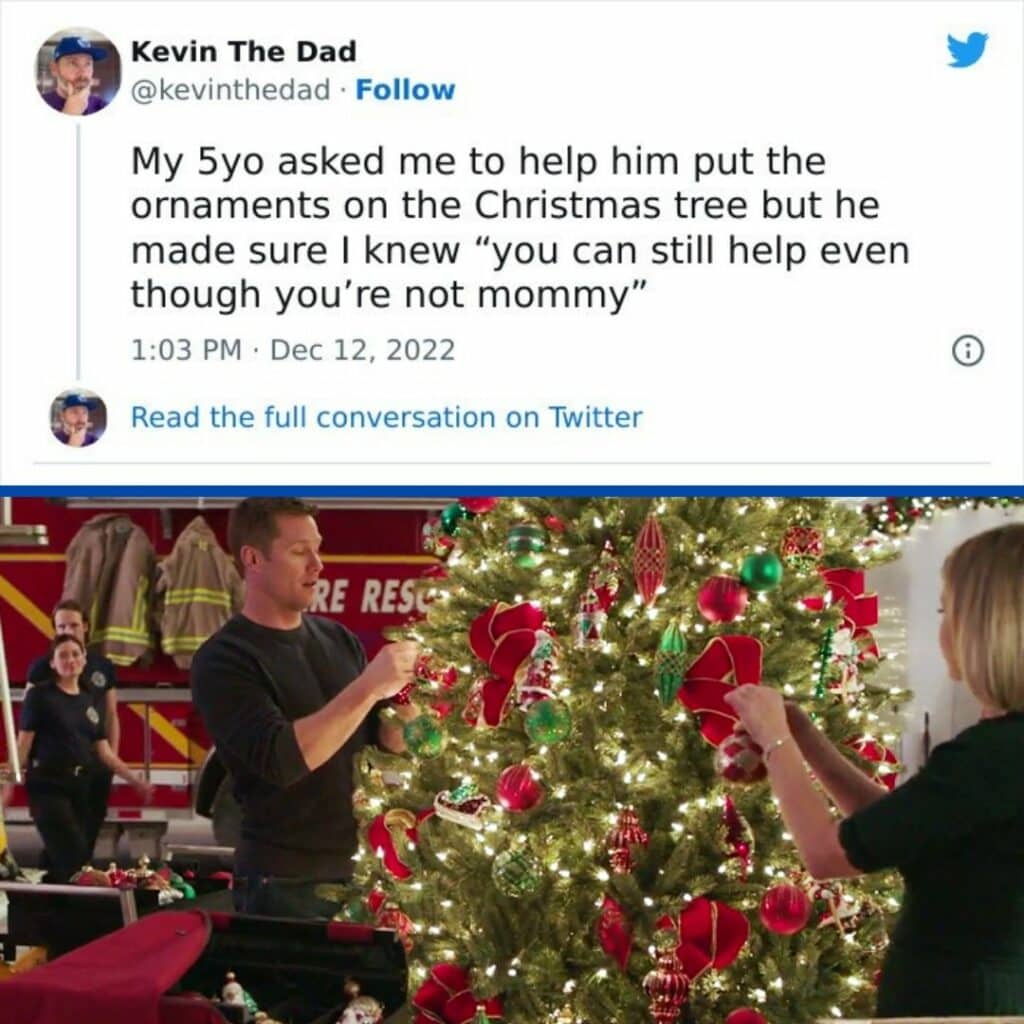
Task: Read the full conversation on Twitter
Action: coord(387,417)
